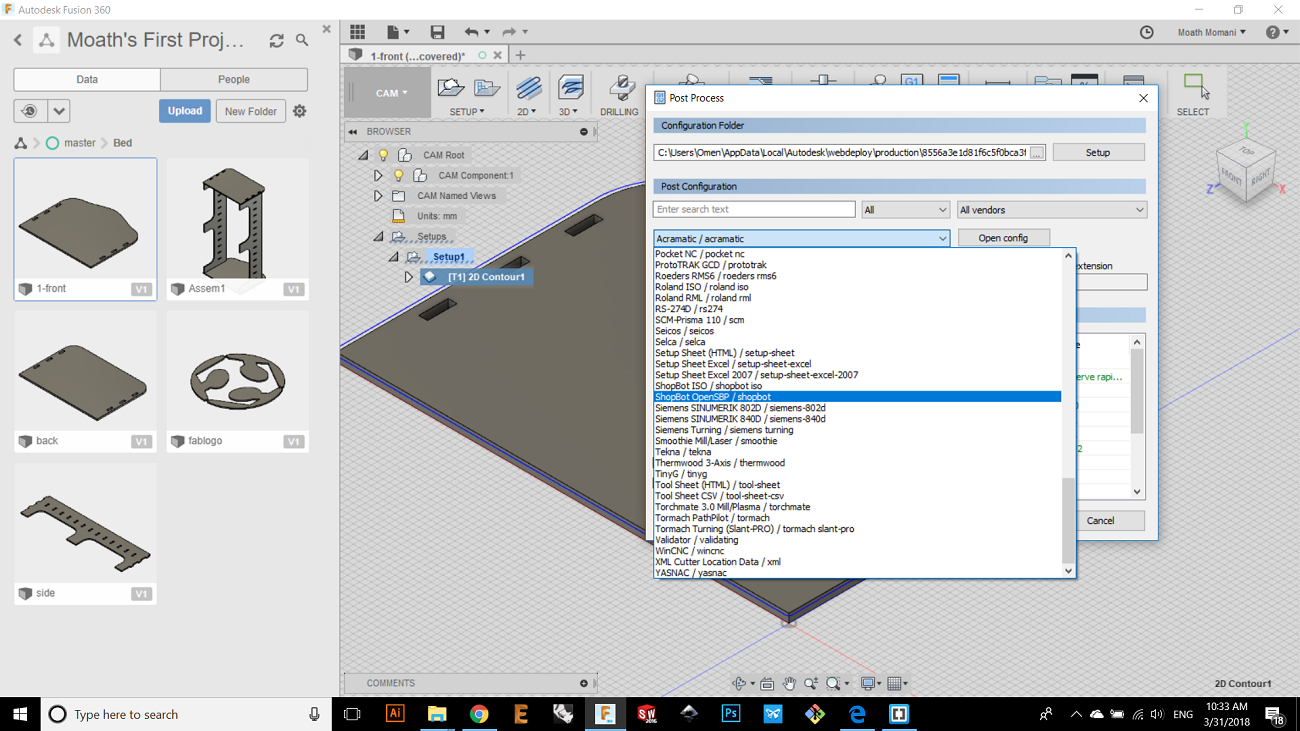Click Setup button in Post Process dialog
This screenshot has height=731, width=1300.
1098,152
